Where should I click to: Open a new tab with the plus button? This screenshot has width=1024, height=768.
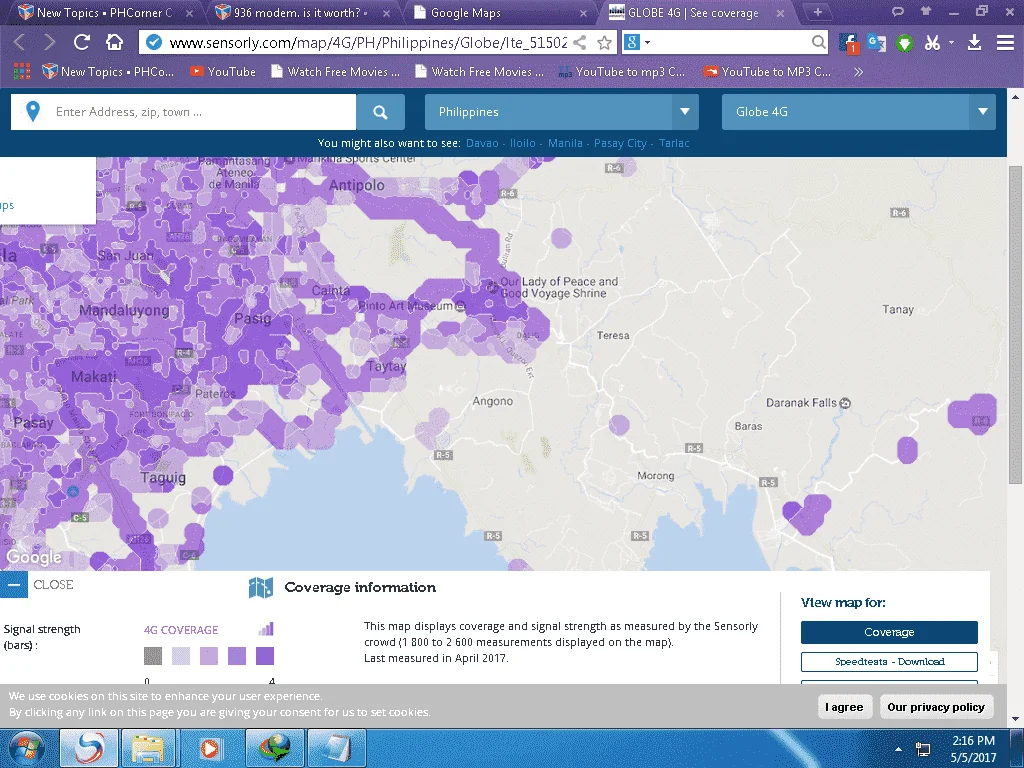[818, 12]
